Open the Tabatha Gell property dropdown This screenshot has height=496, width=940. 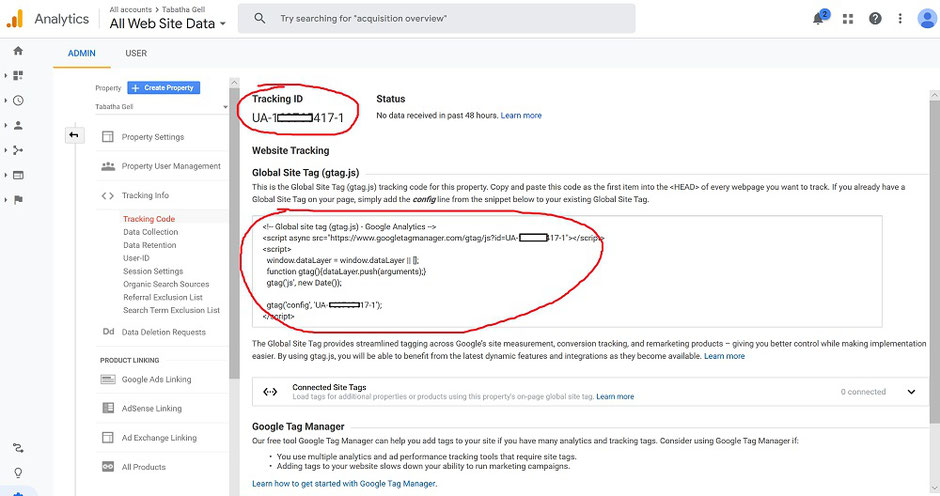(161, 107)
